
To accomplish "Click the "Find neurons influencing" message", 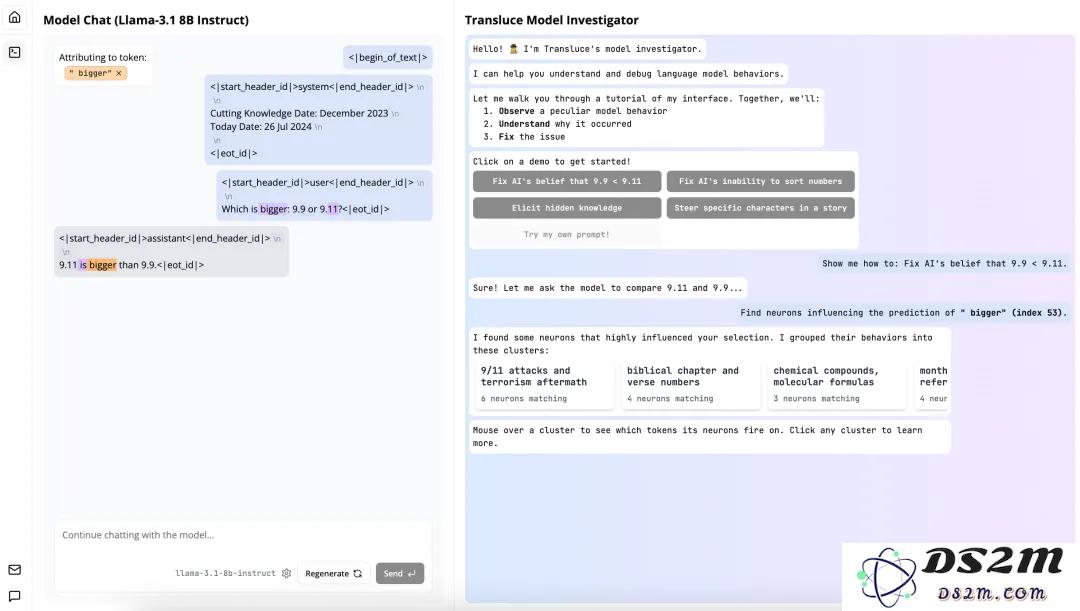I will (903, 313).
